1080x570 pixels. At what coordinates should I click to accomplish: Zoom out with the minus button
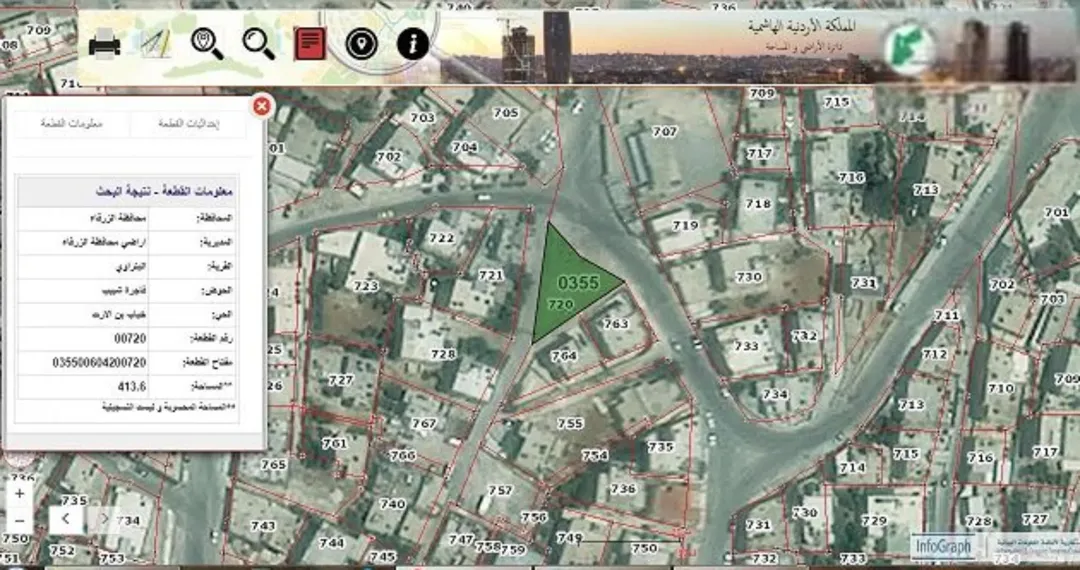coord(19,520)
